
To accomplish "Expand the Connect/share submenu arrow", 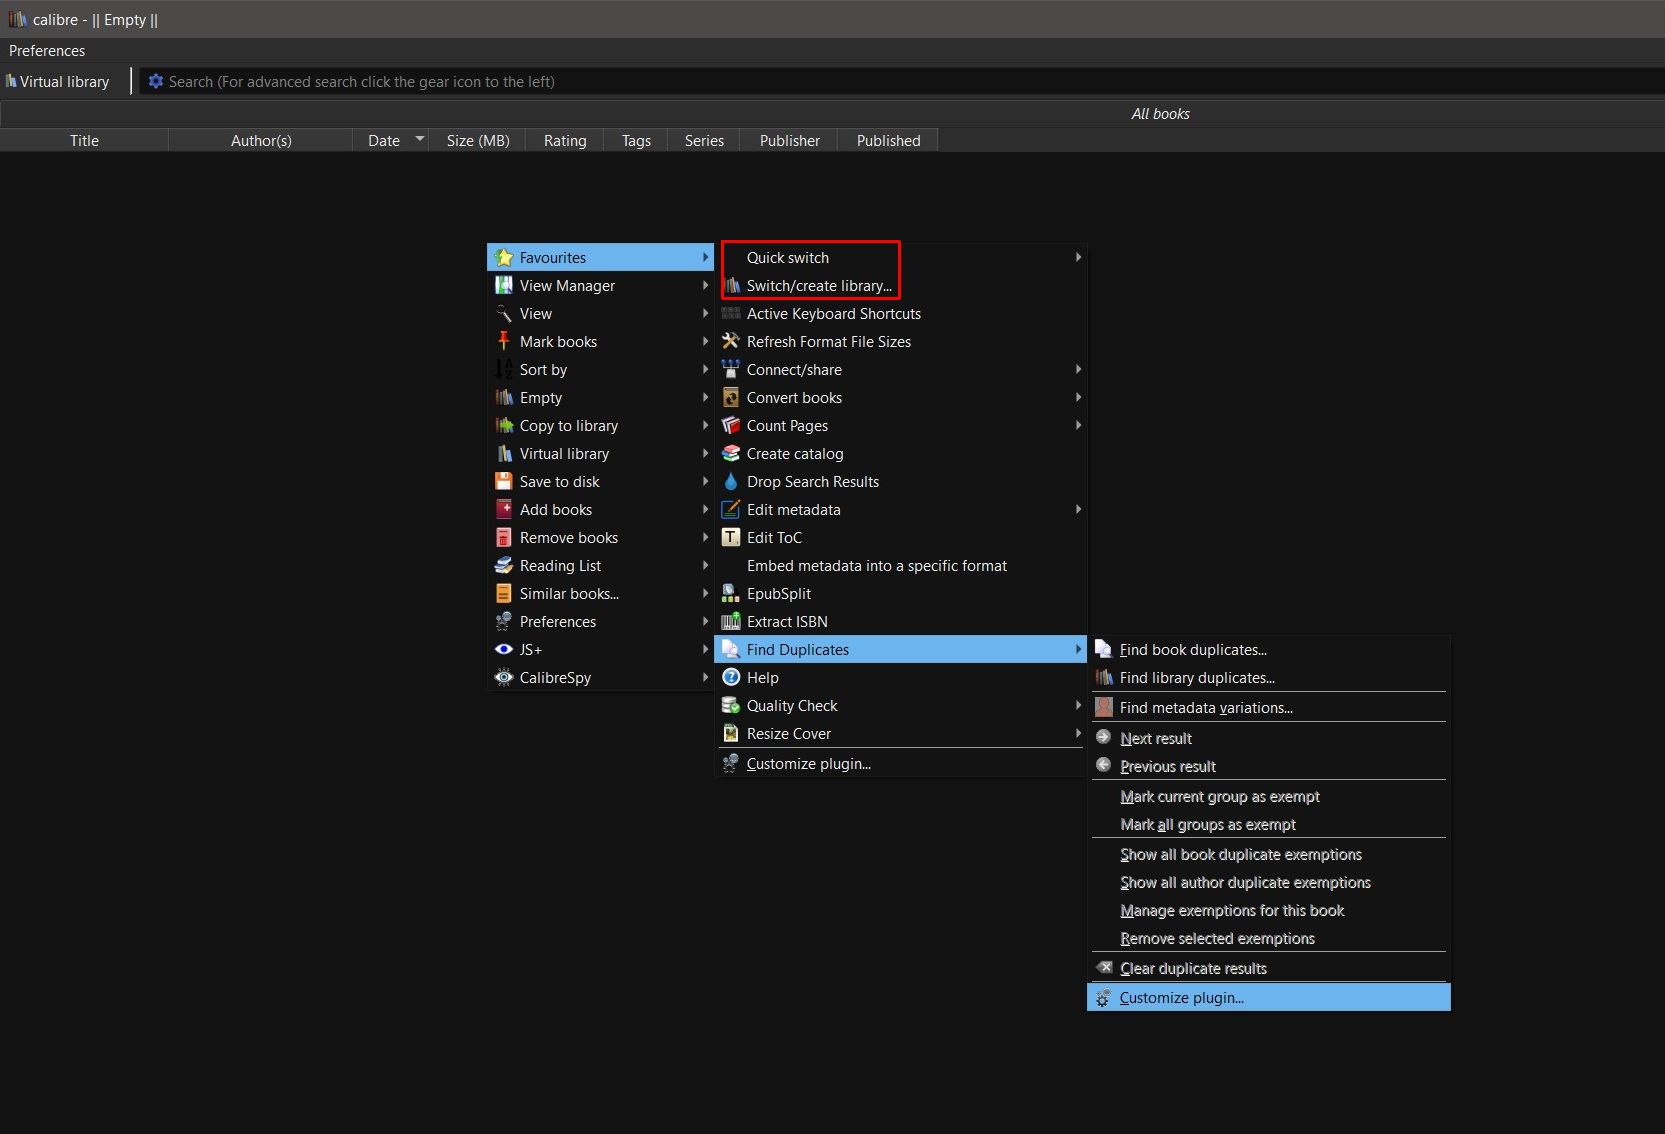I will (1078, 370).
